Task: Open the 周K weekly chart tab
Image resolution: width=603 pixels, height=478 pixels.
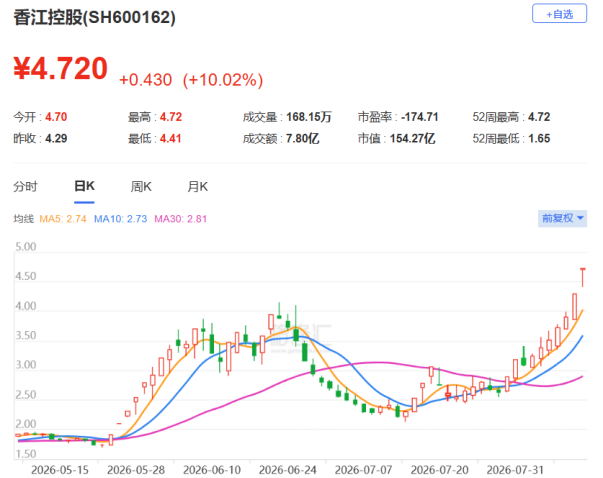Action: coord(141,187)
